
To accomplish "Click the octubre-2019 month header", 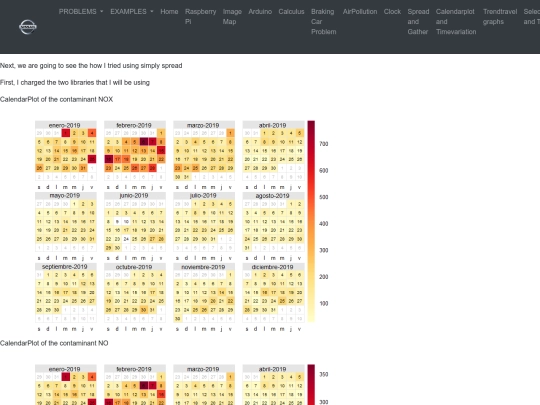I will click(x=135, y=267).
